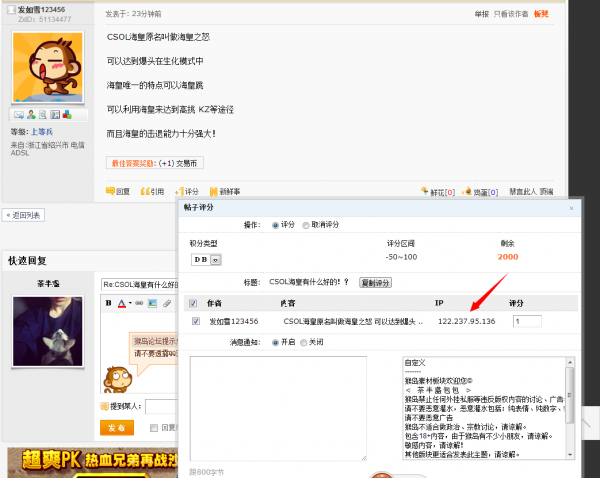Screen dimensions: 600x478
Task: Add friend using the person-plus icon
Action: point(31,114)
